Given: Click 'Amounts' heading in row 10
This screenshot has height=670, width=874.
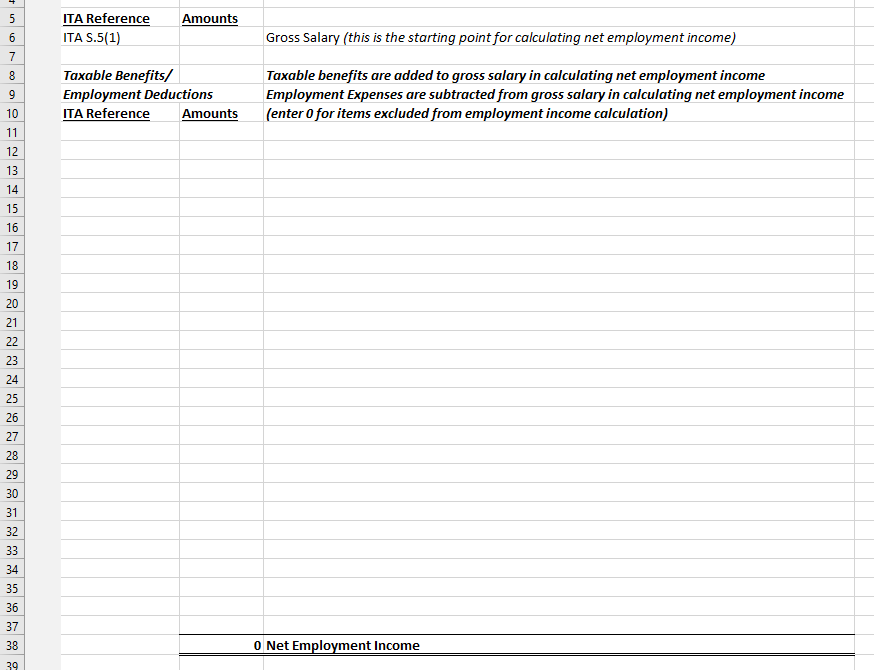Looking at the screenshot, I should [210, 113].
